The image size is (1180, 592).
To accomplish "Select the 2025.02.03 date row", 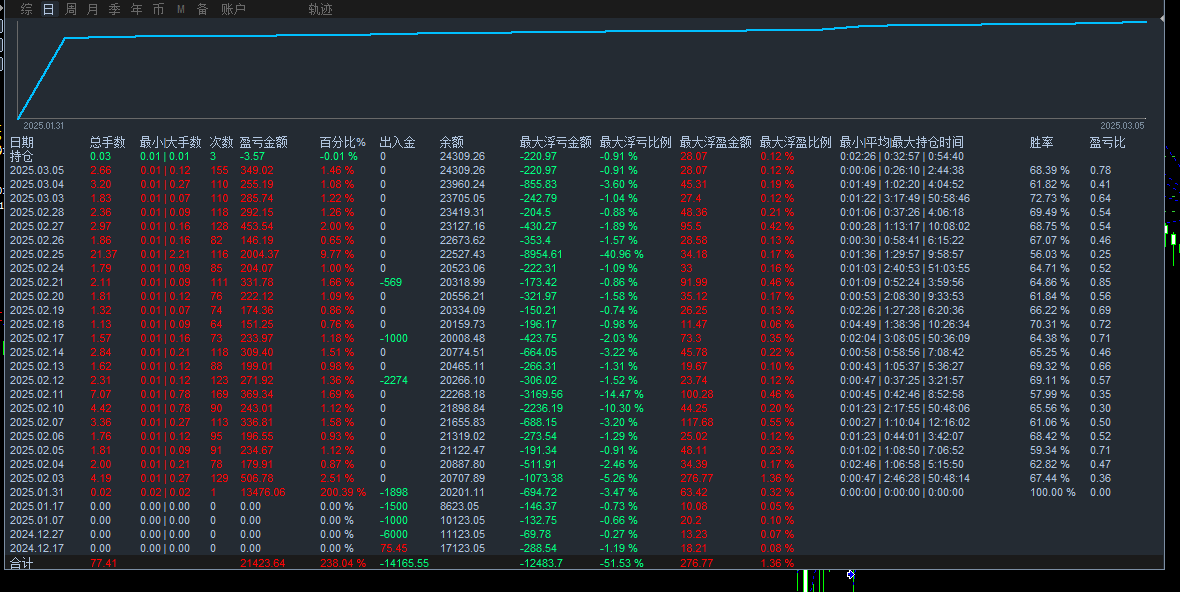I will pyautogui.click(x=37, y=478).
